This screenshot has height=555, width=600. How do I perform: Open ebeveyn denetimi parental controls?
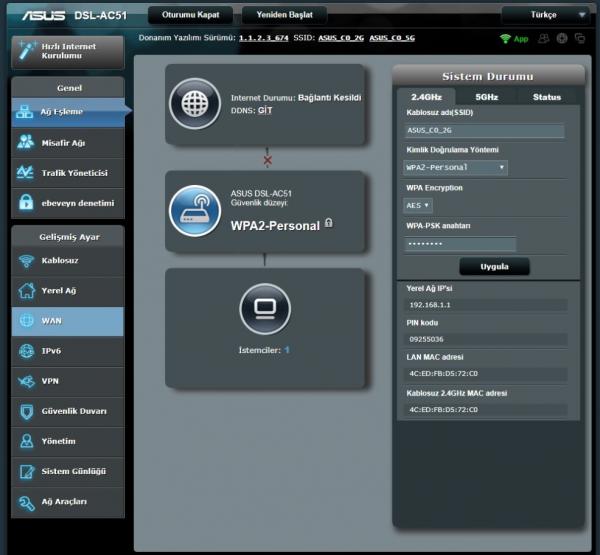[68, 203]
